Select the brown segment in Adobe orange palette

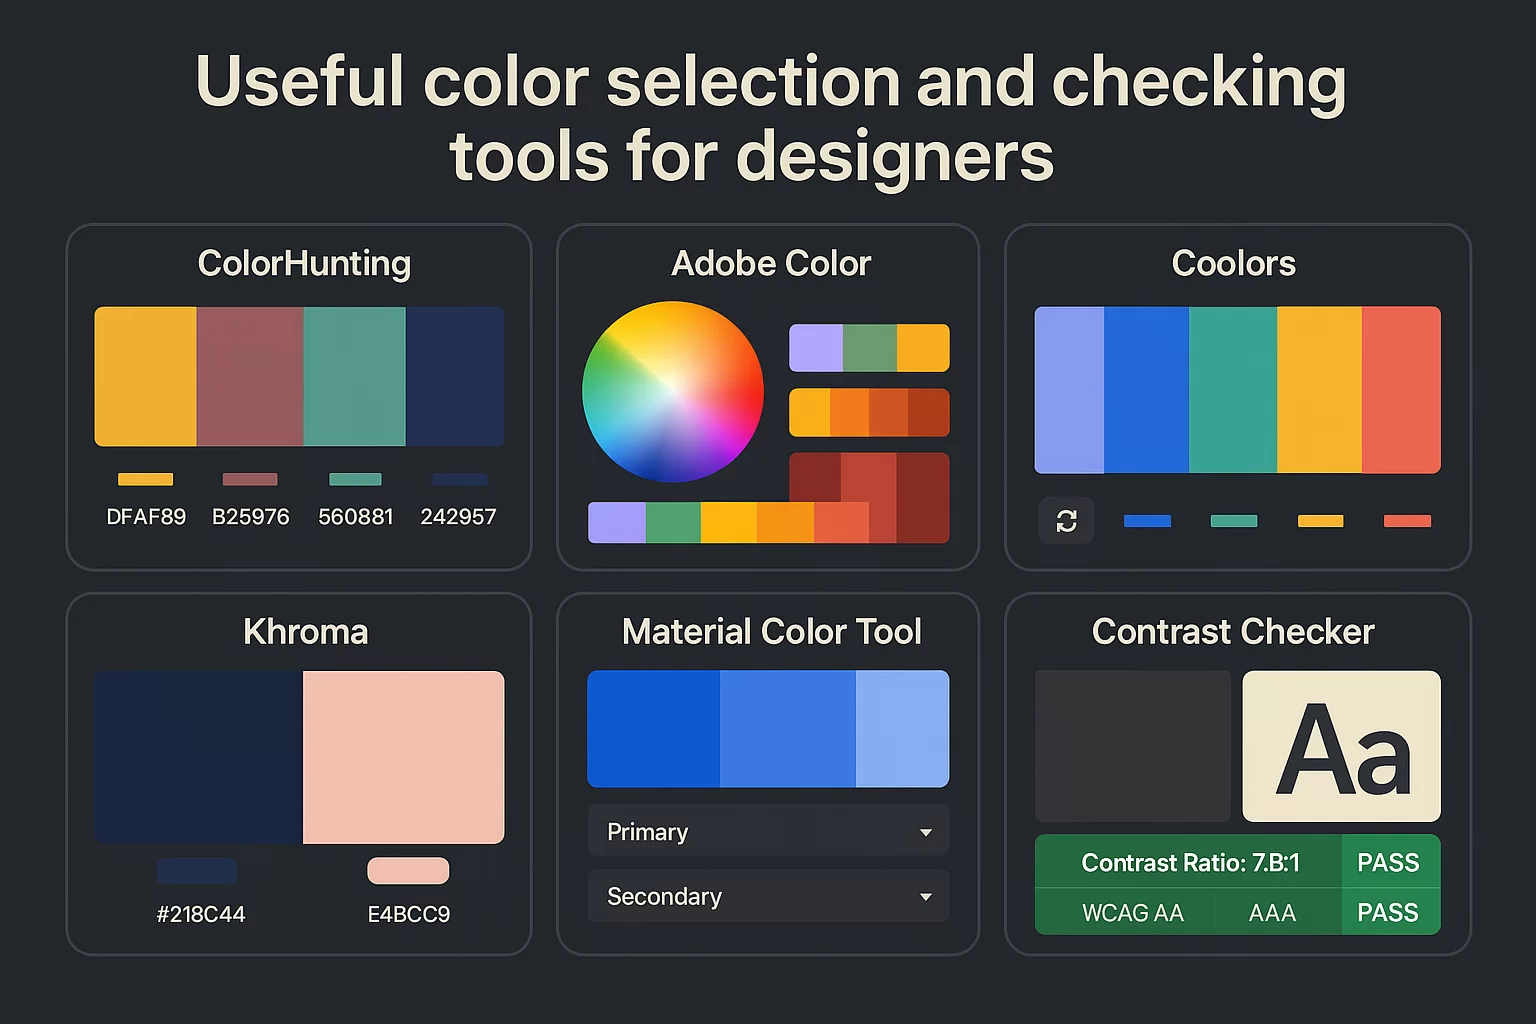(x=929, y=412)
